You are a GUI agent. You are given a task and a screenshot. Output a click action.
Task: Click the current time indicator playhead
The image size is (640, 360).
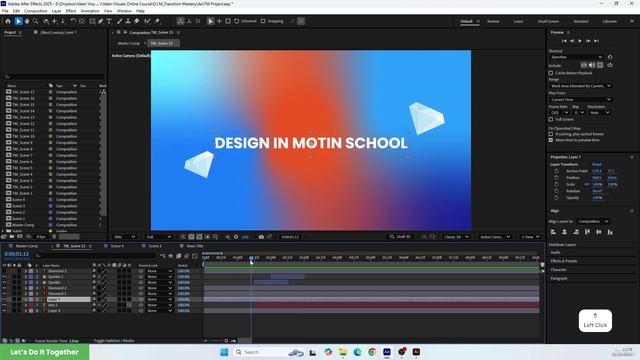[x=251, y=258]
